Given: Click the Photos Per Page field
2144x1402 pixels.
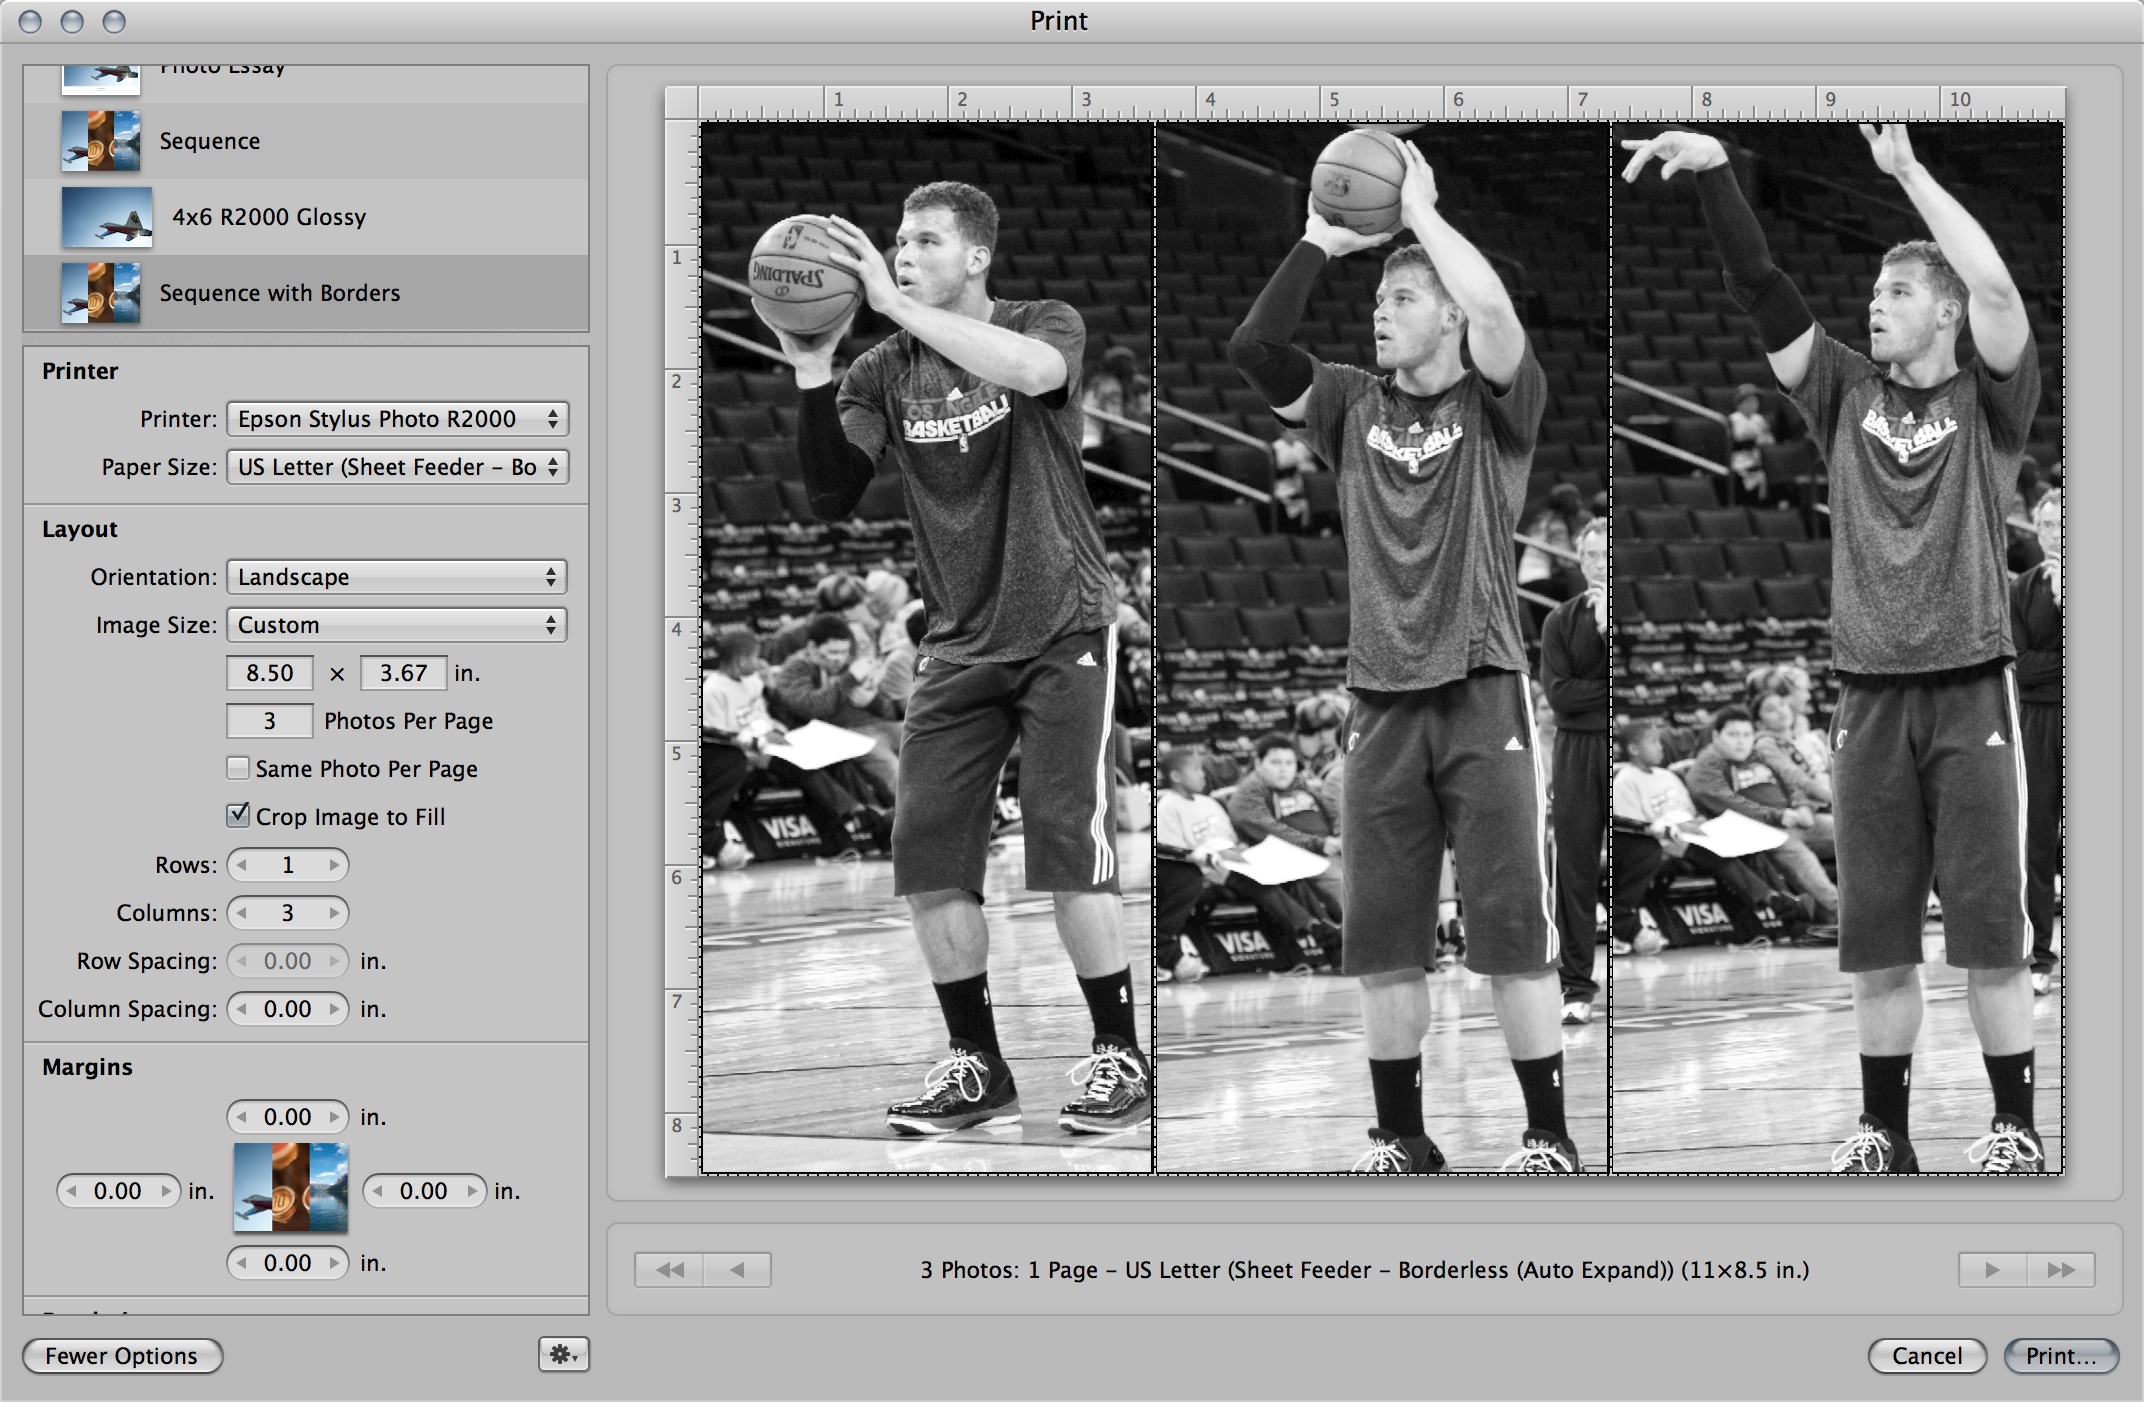Looking at the screenshot, I should [x=269, y=721].
